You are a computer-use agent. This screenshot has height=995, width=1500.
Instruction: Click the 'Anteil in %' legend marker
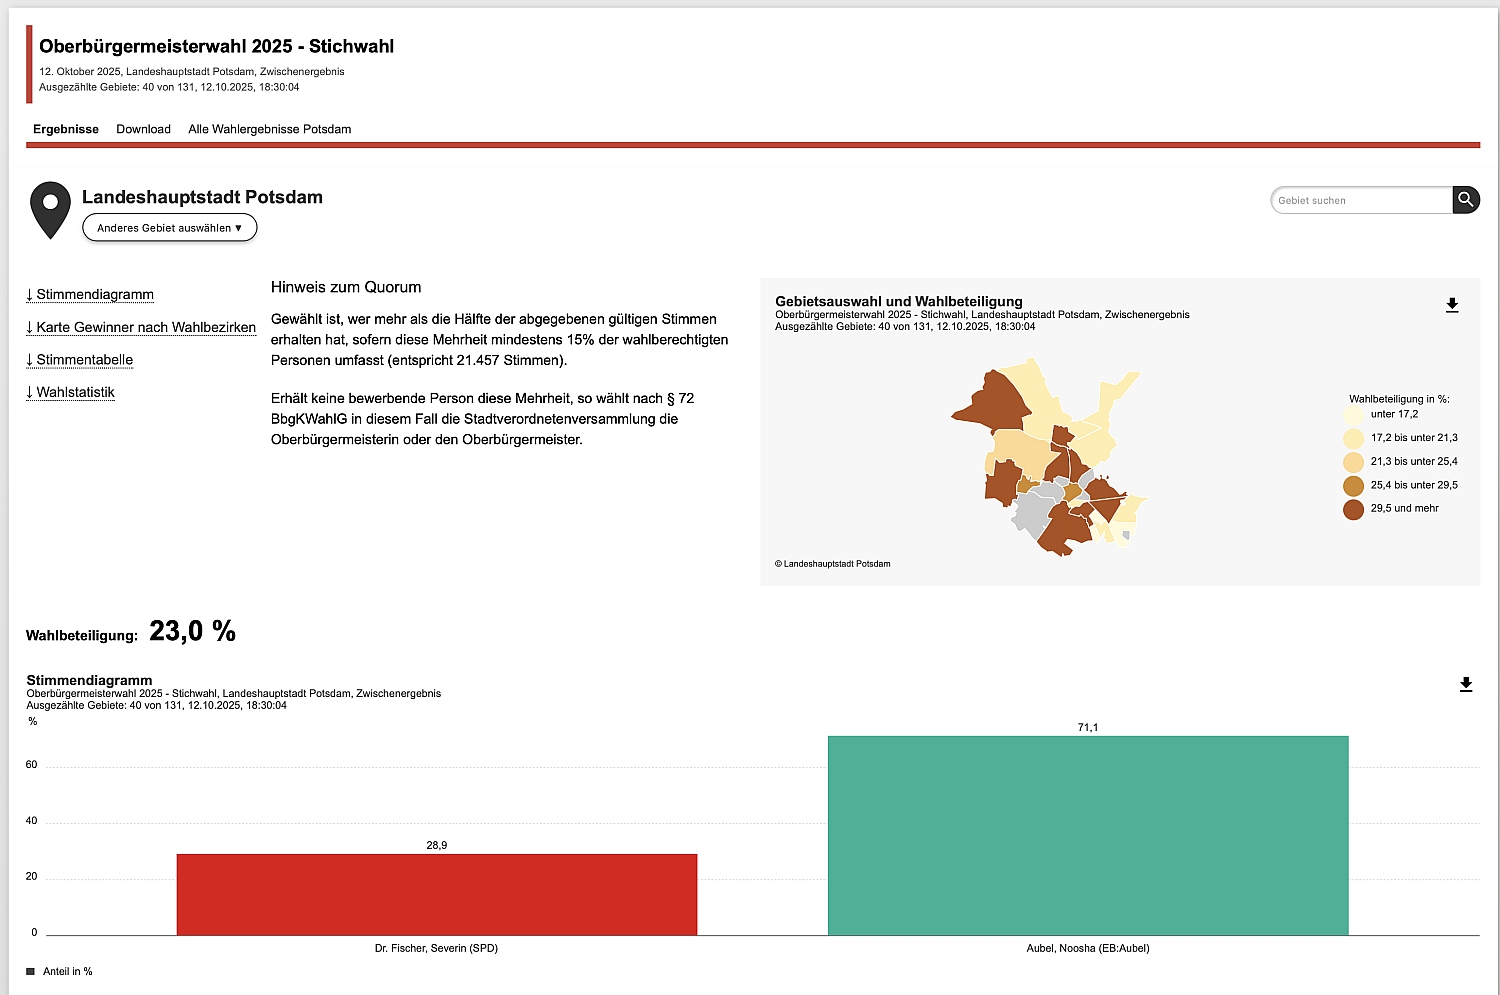point(30,971)
